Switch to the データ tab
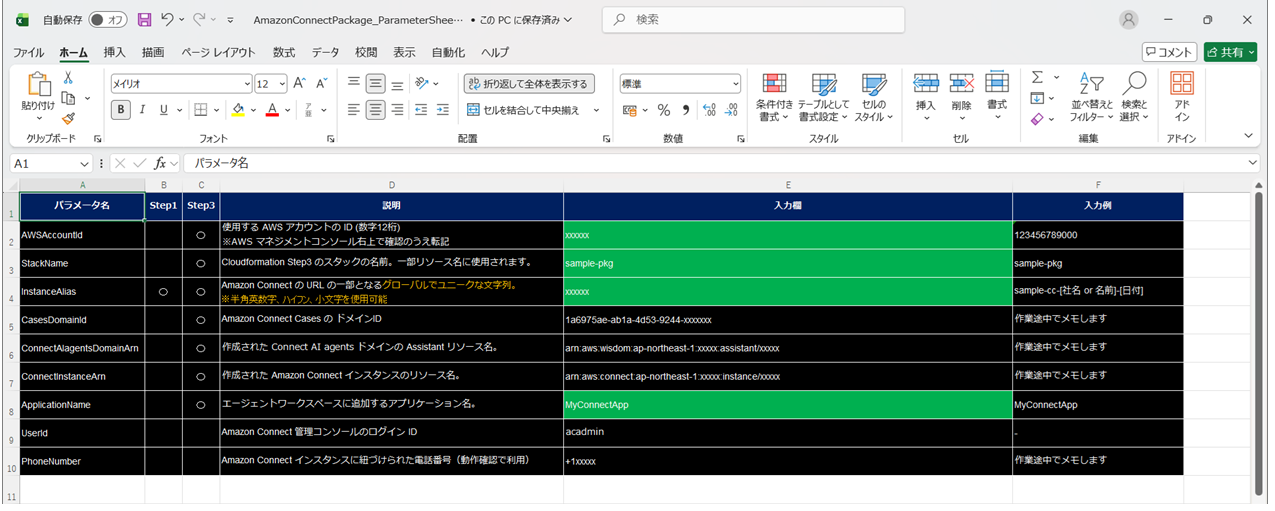1275x511 pixels. [x=325, y=52]
